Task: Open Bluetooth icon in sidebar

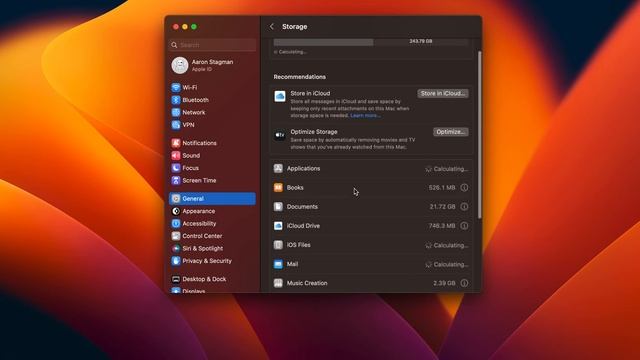Action: (176, 100)
